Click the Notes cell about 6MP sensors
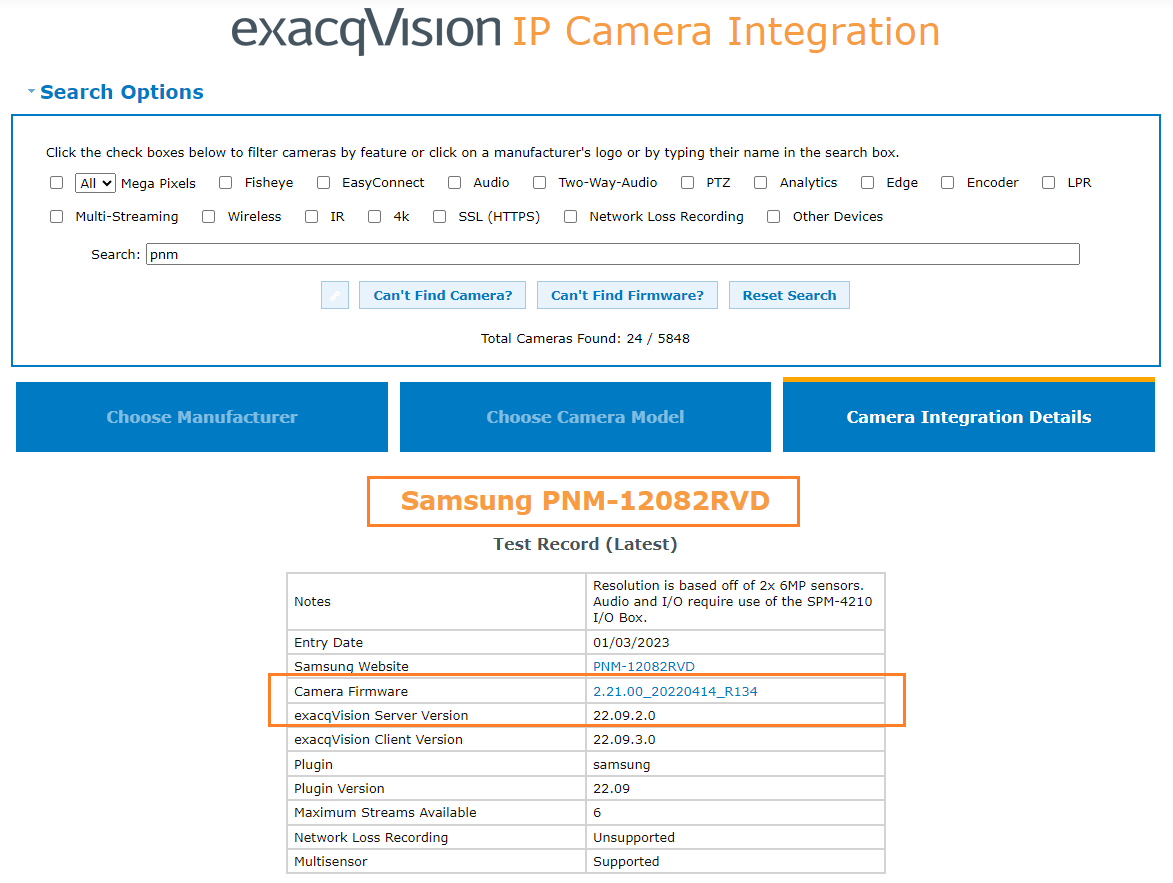Screen dimensions: 1173x883 (x=735, y=602)
